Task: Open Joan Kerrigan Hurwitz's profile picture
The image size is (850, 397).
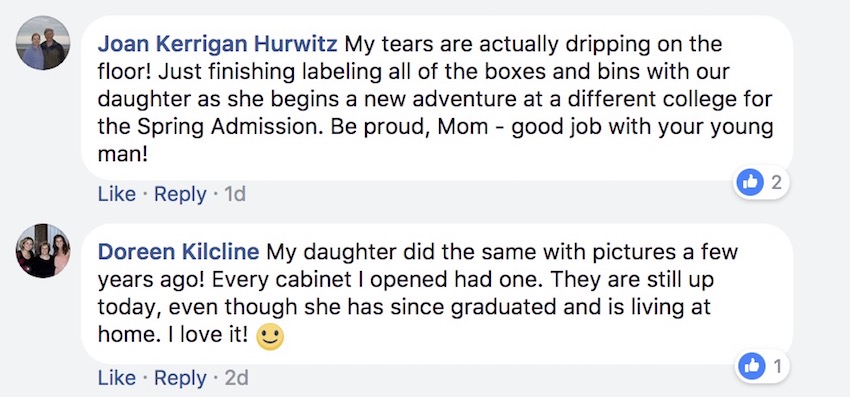Action: click(x=43, y=43)
